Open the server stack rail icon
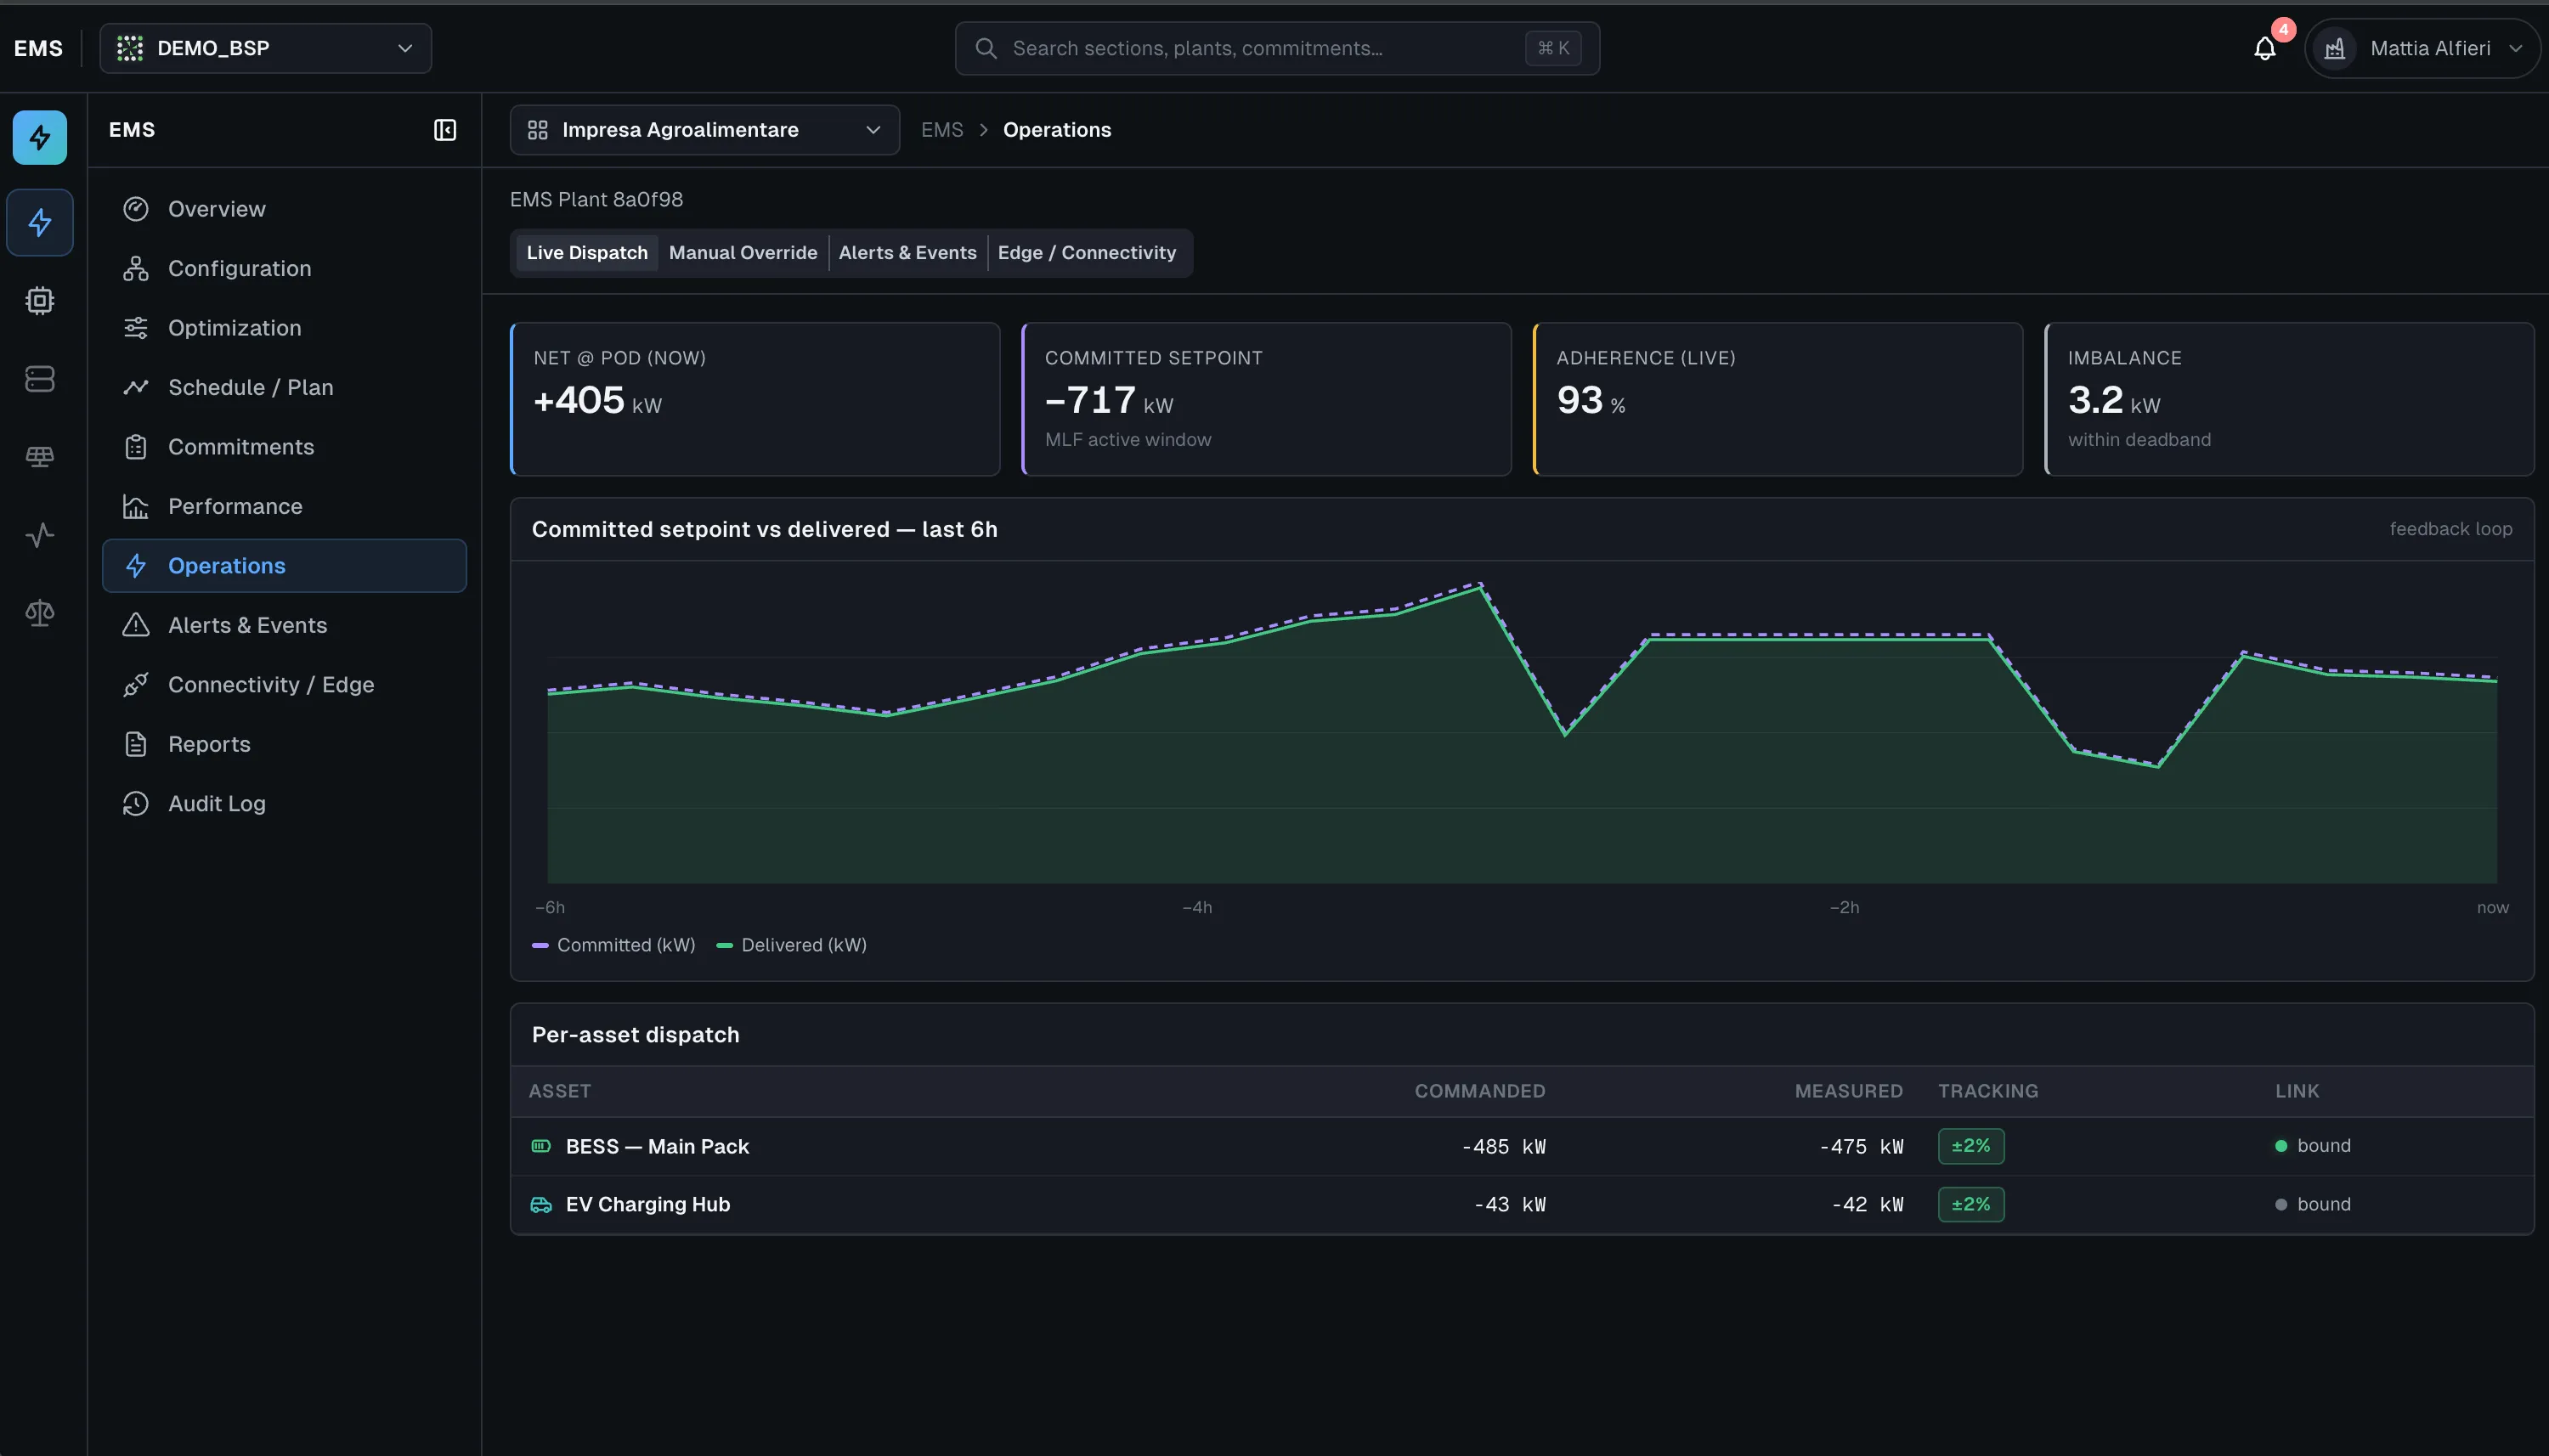 coord(40,379)
